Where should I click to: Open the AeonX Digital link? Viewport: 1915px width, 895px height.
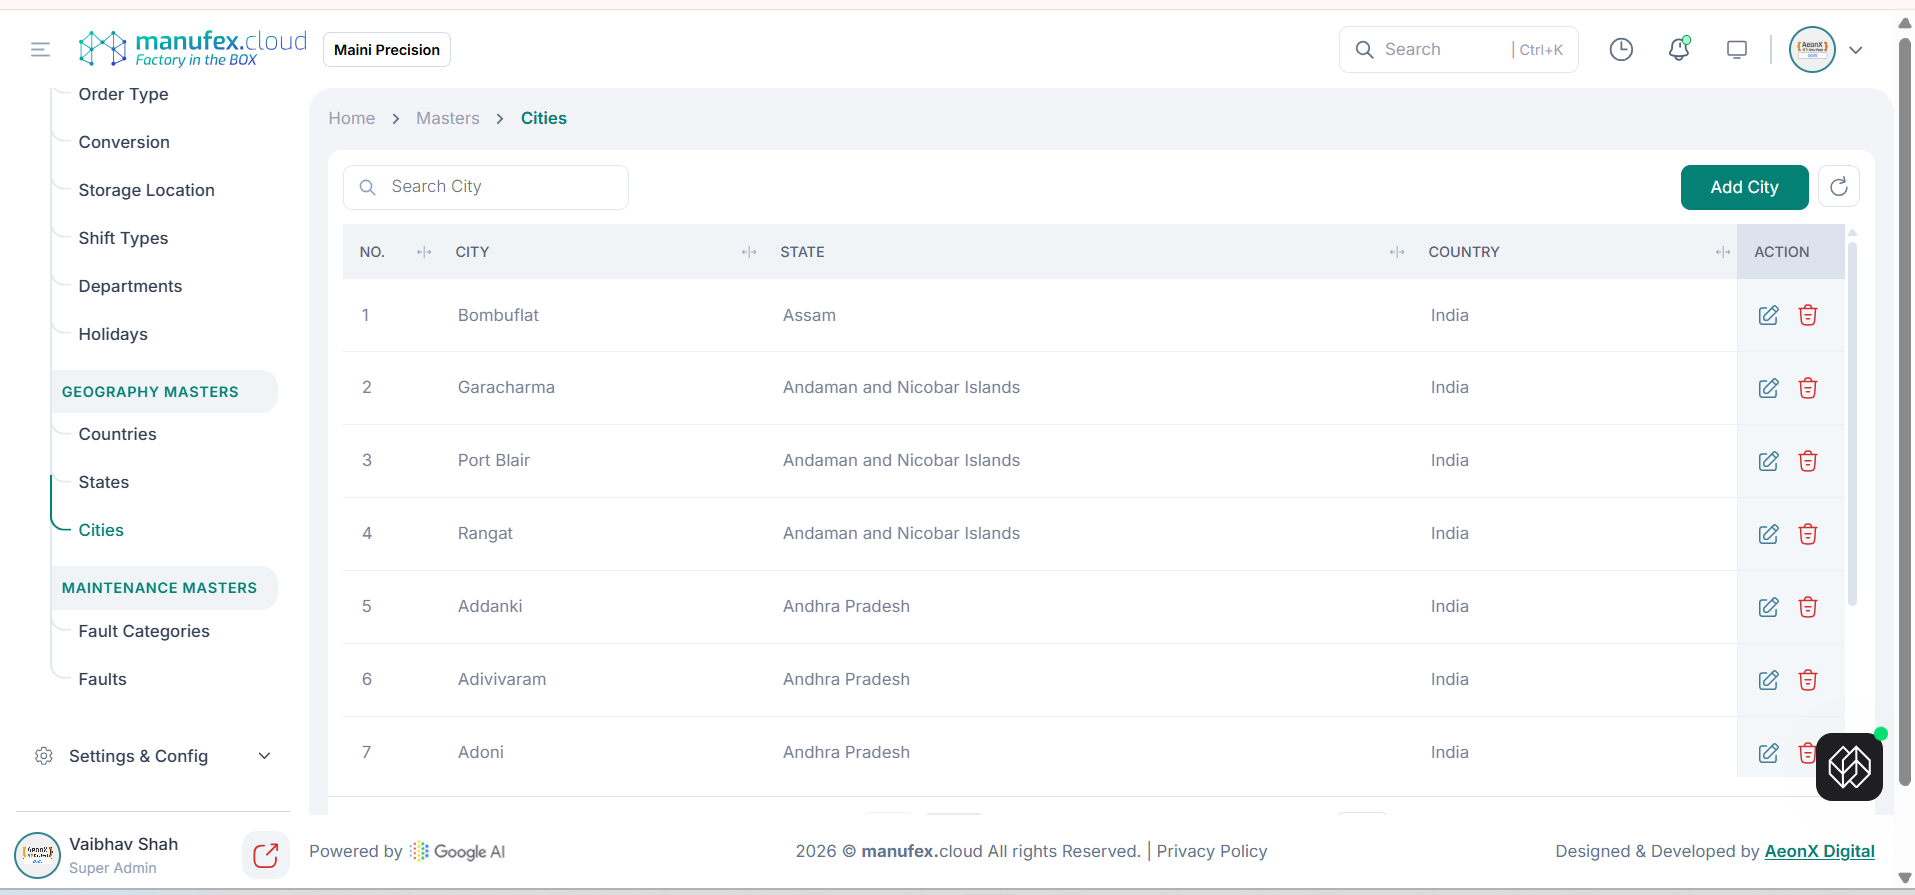tap(1819, 851)
